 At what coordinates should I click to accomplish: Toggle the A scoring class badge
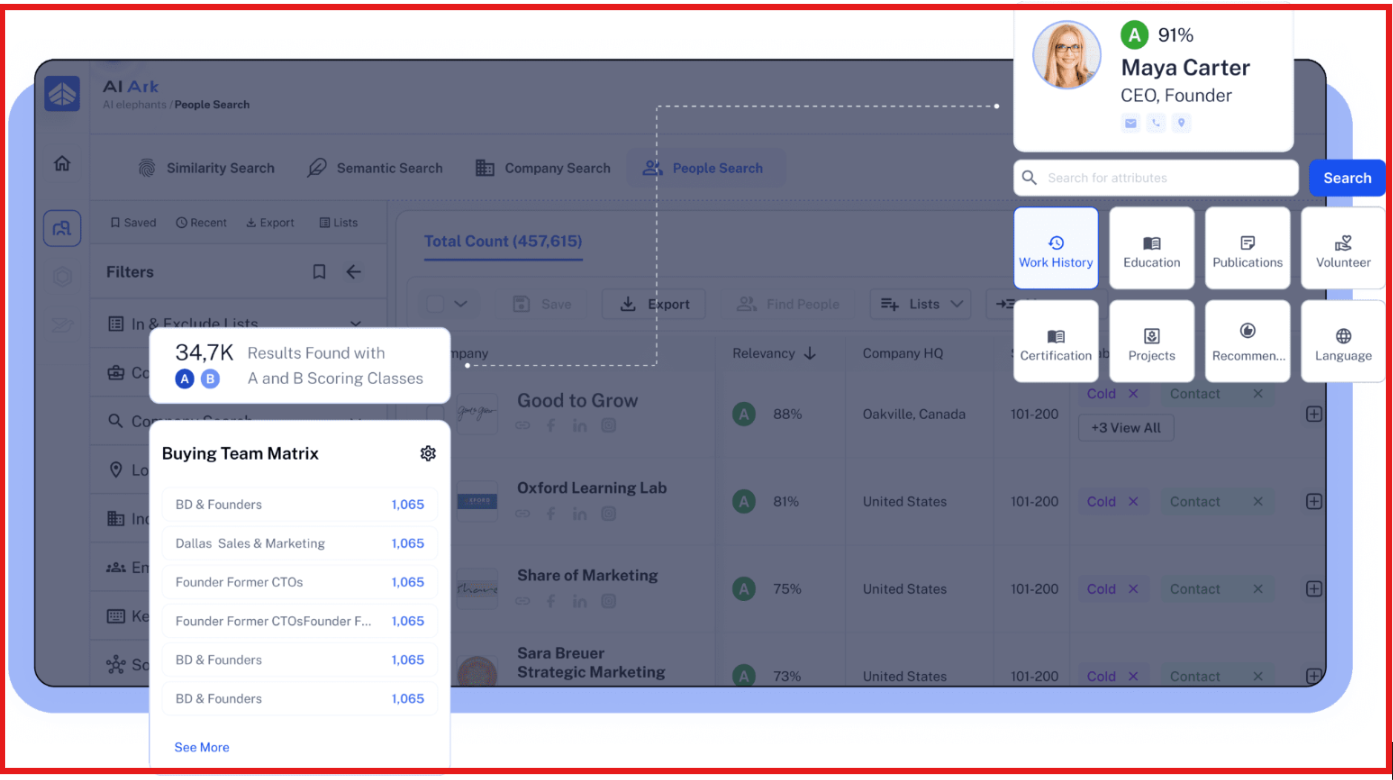[x=184, y=379]
